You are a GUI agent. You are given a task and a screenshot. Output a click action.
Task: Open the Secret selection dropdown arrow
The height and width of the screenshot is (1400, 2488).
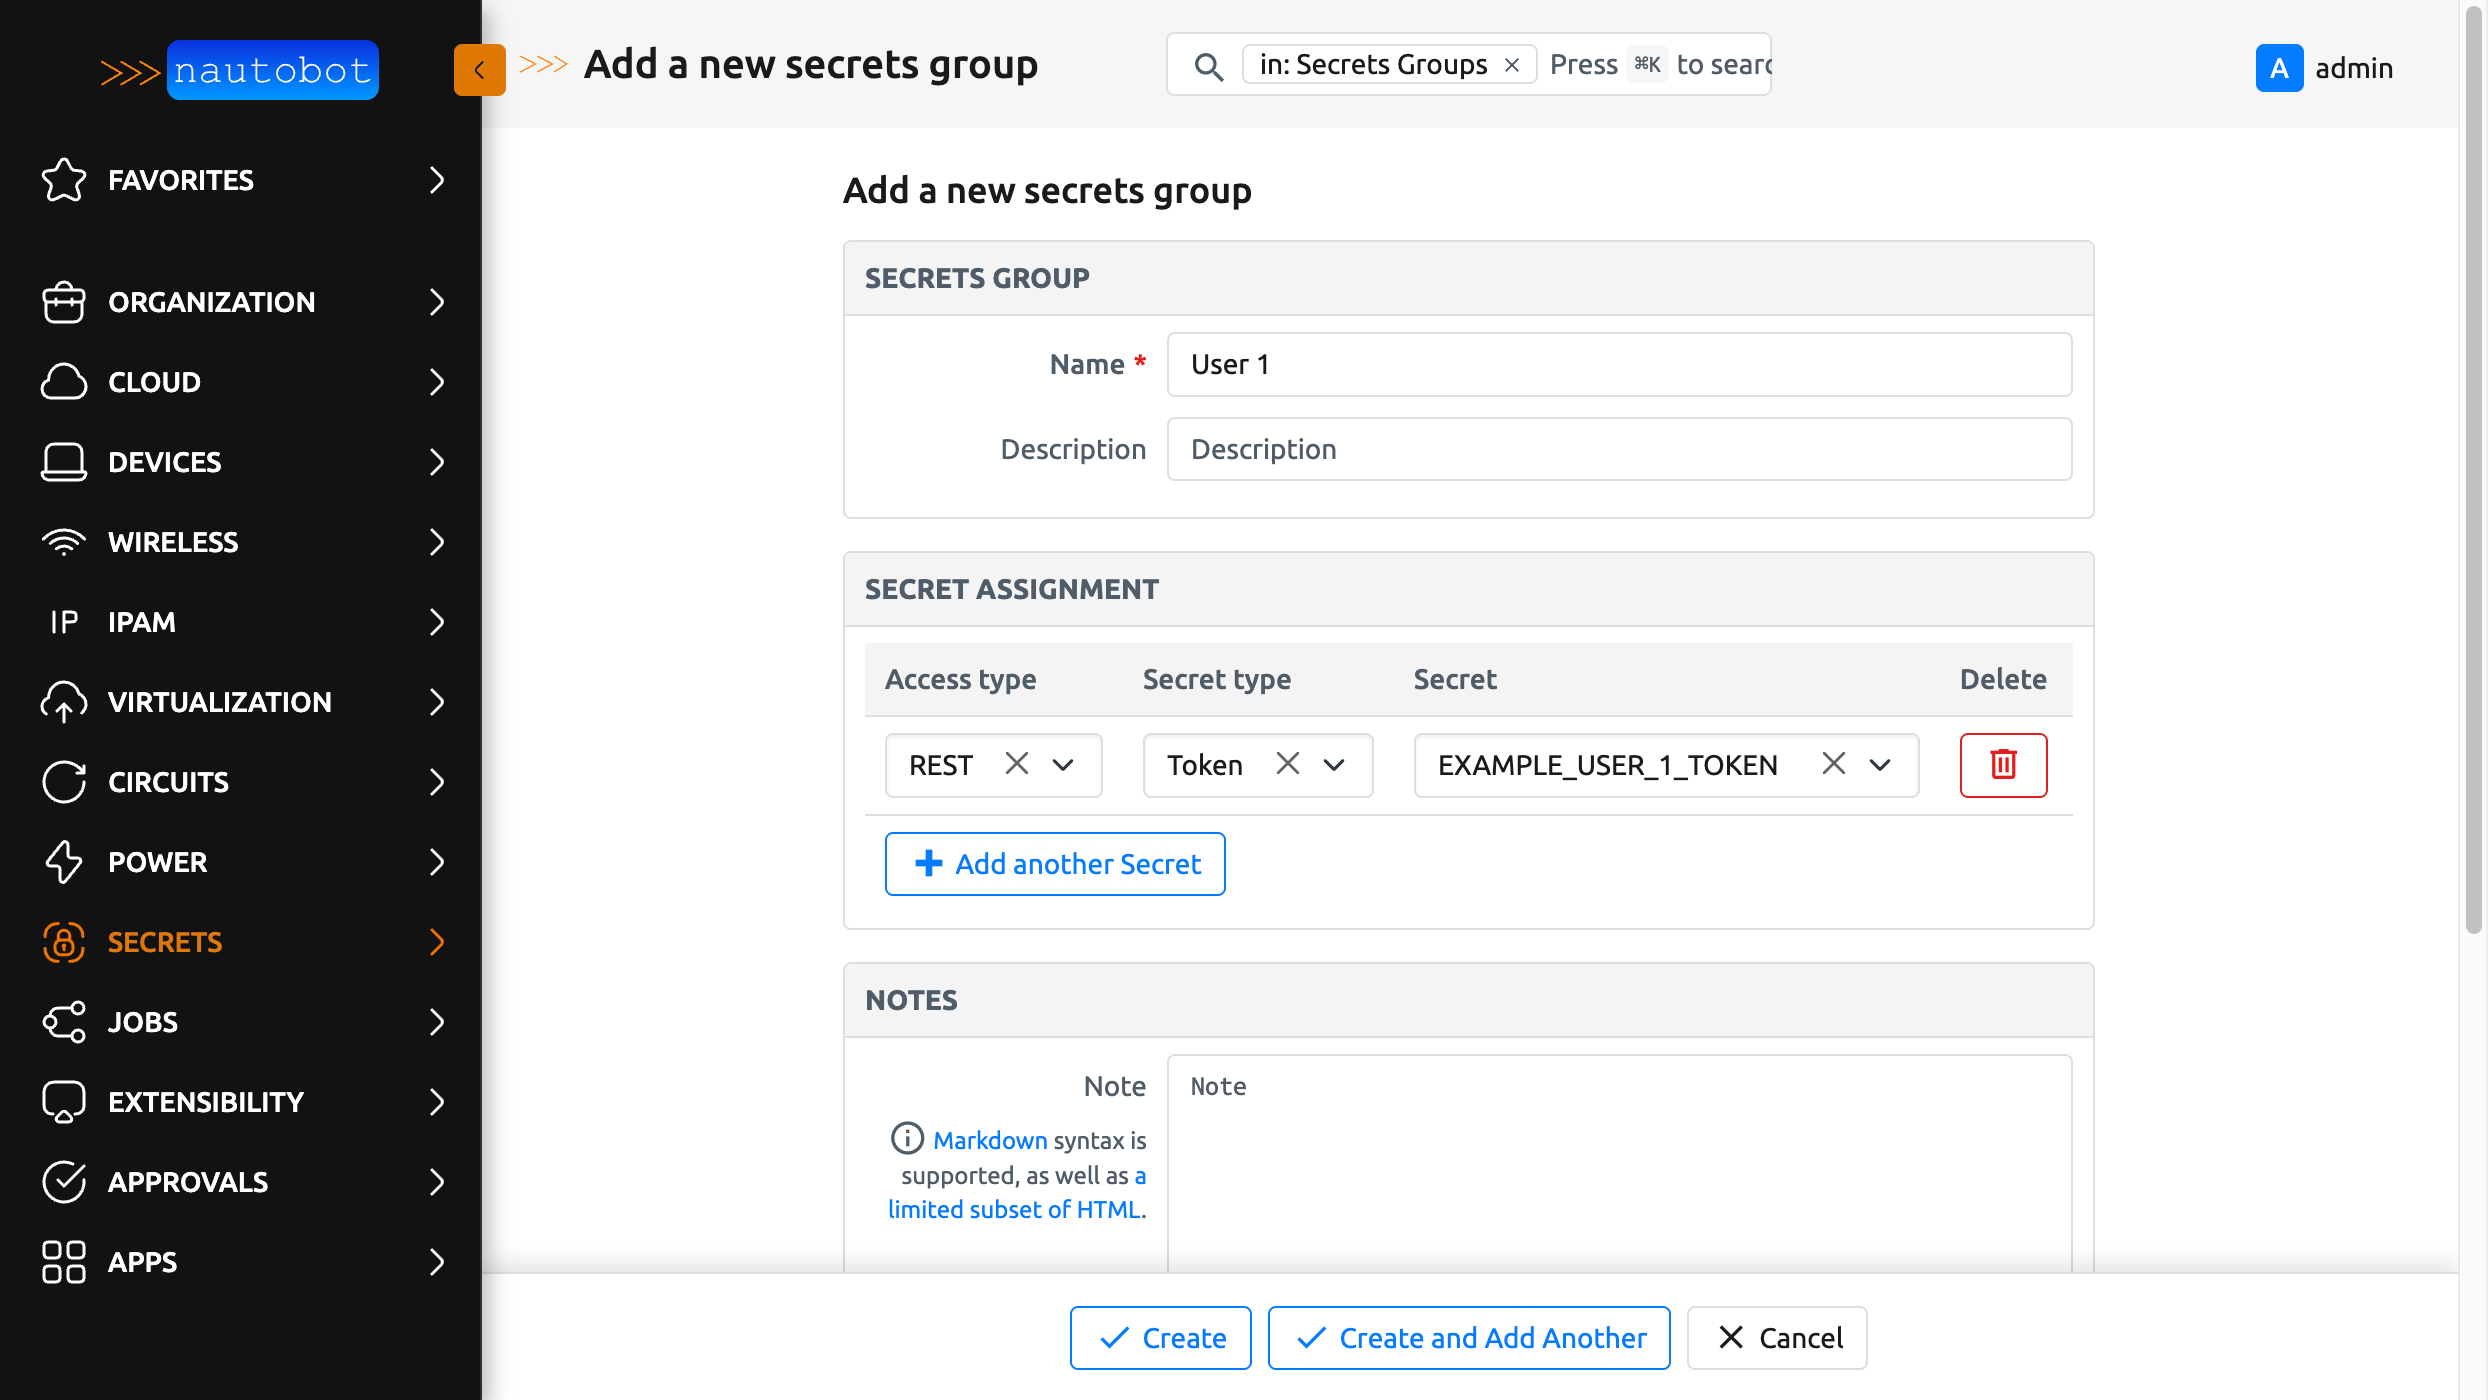point(1880,765)
